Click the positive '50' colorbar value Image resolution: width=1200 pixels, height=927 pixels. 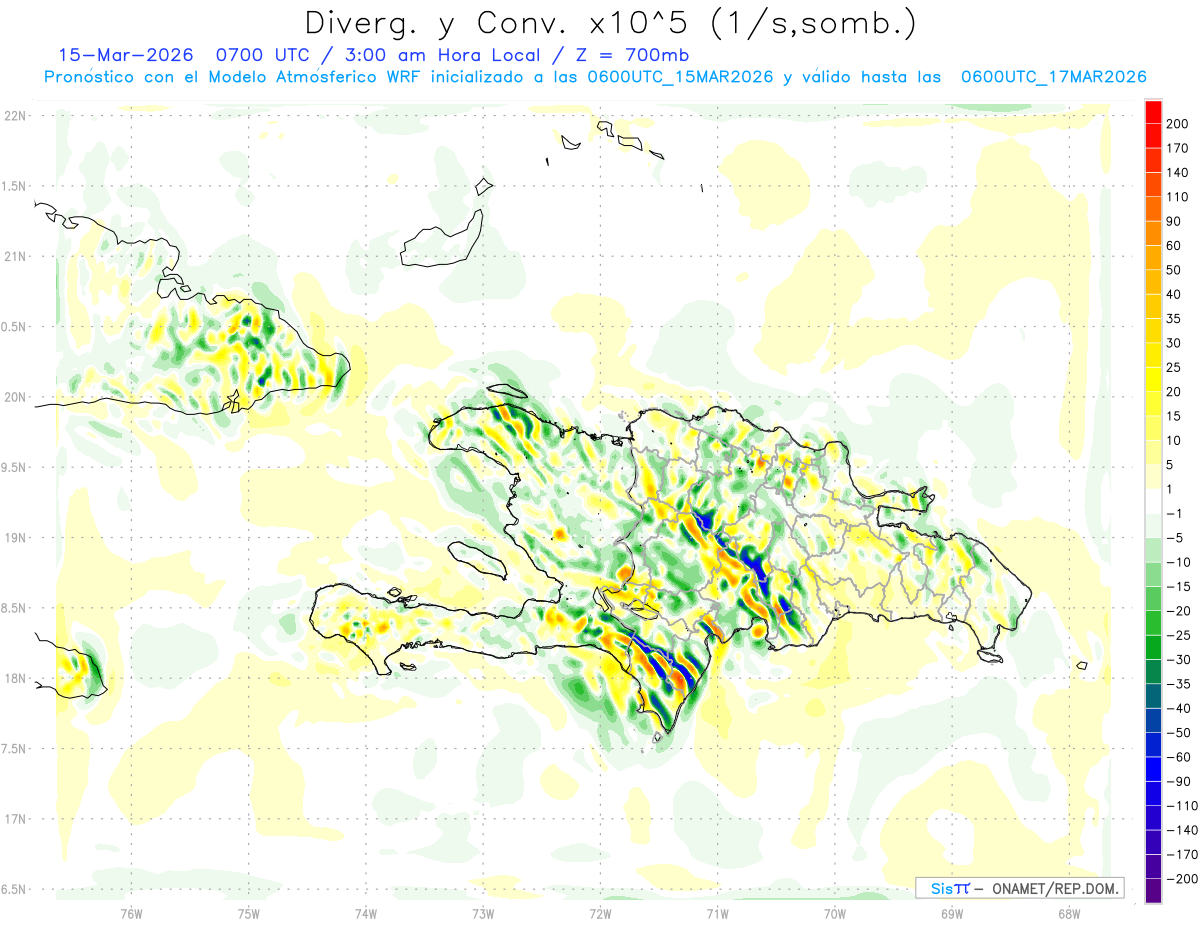(1174, 270)
